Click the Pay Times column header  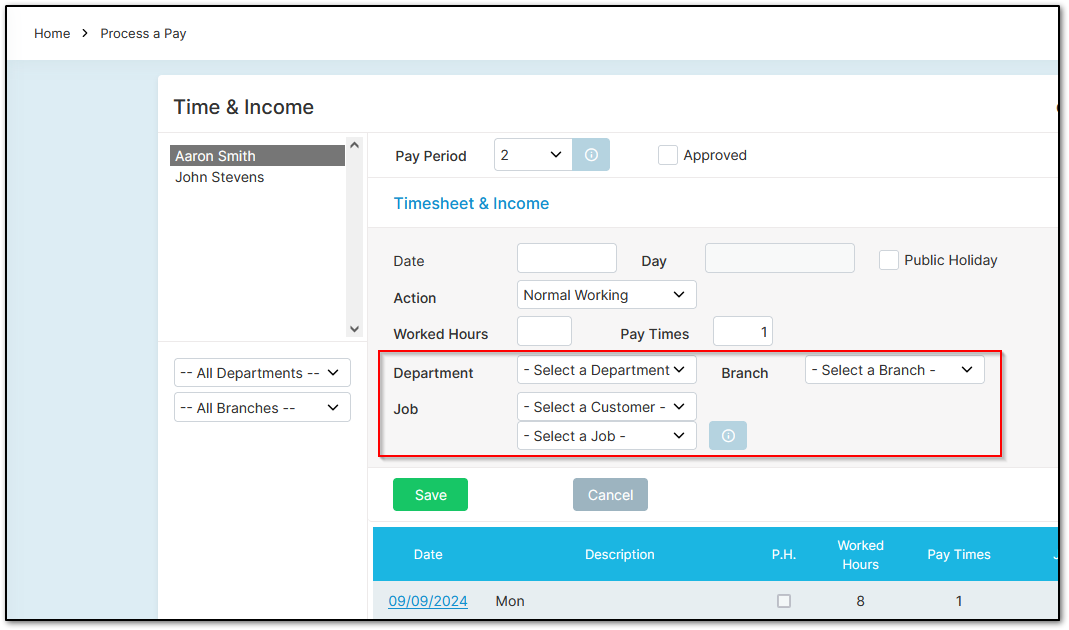click(958, 554)
